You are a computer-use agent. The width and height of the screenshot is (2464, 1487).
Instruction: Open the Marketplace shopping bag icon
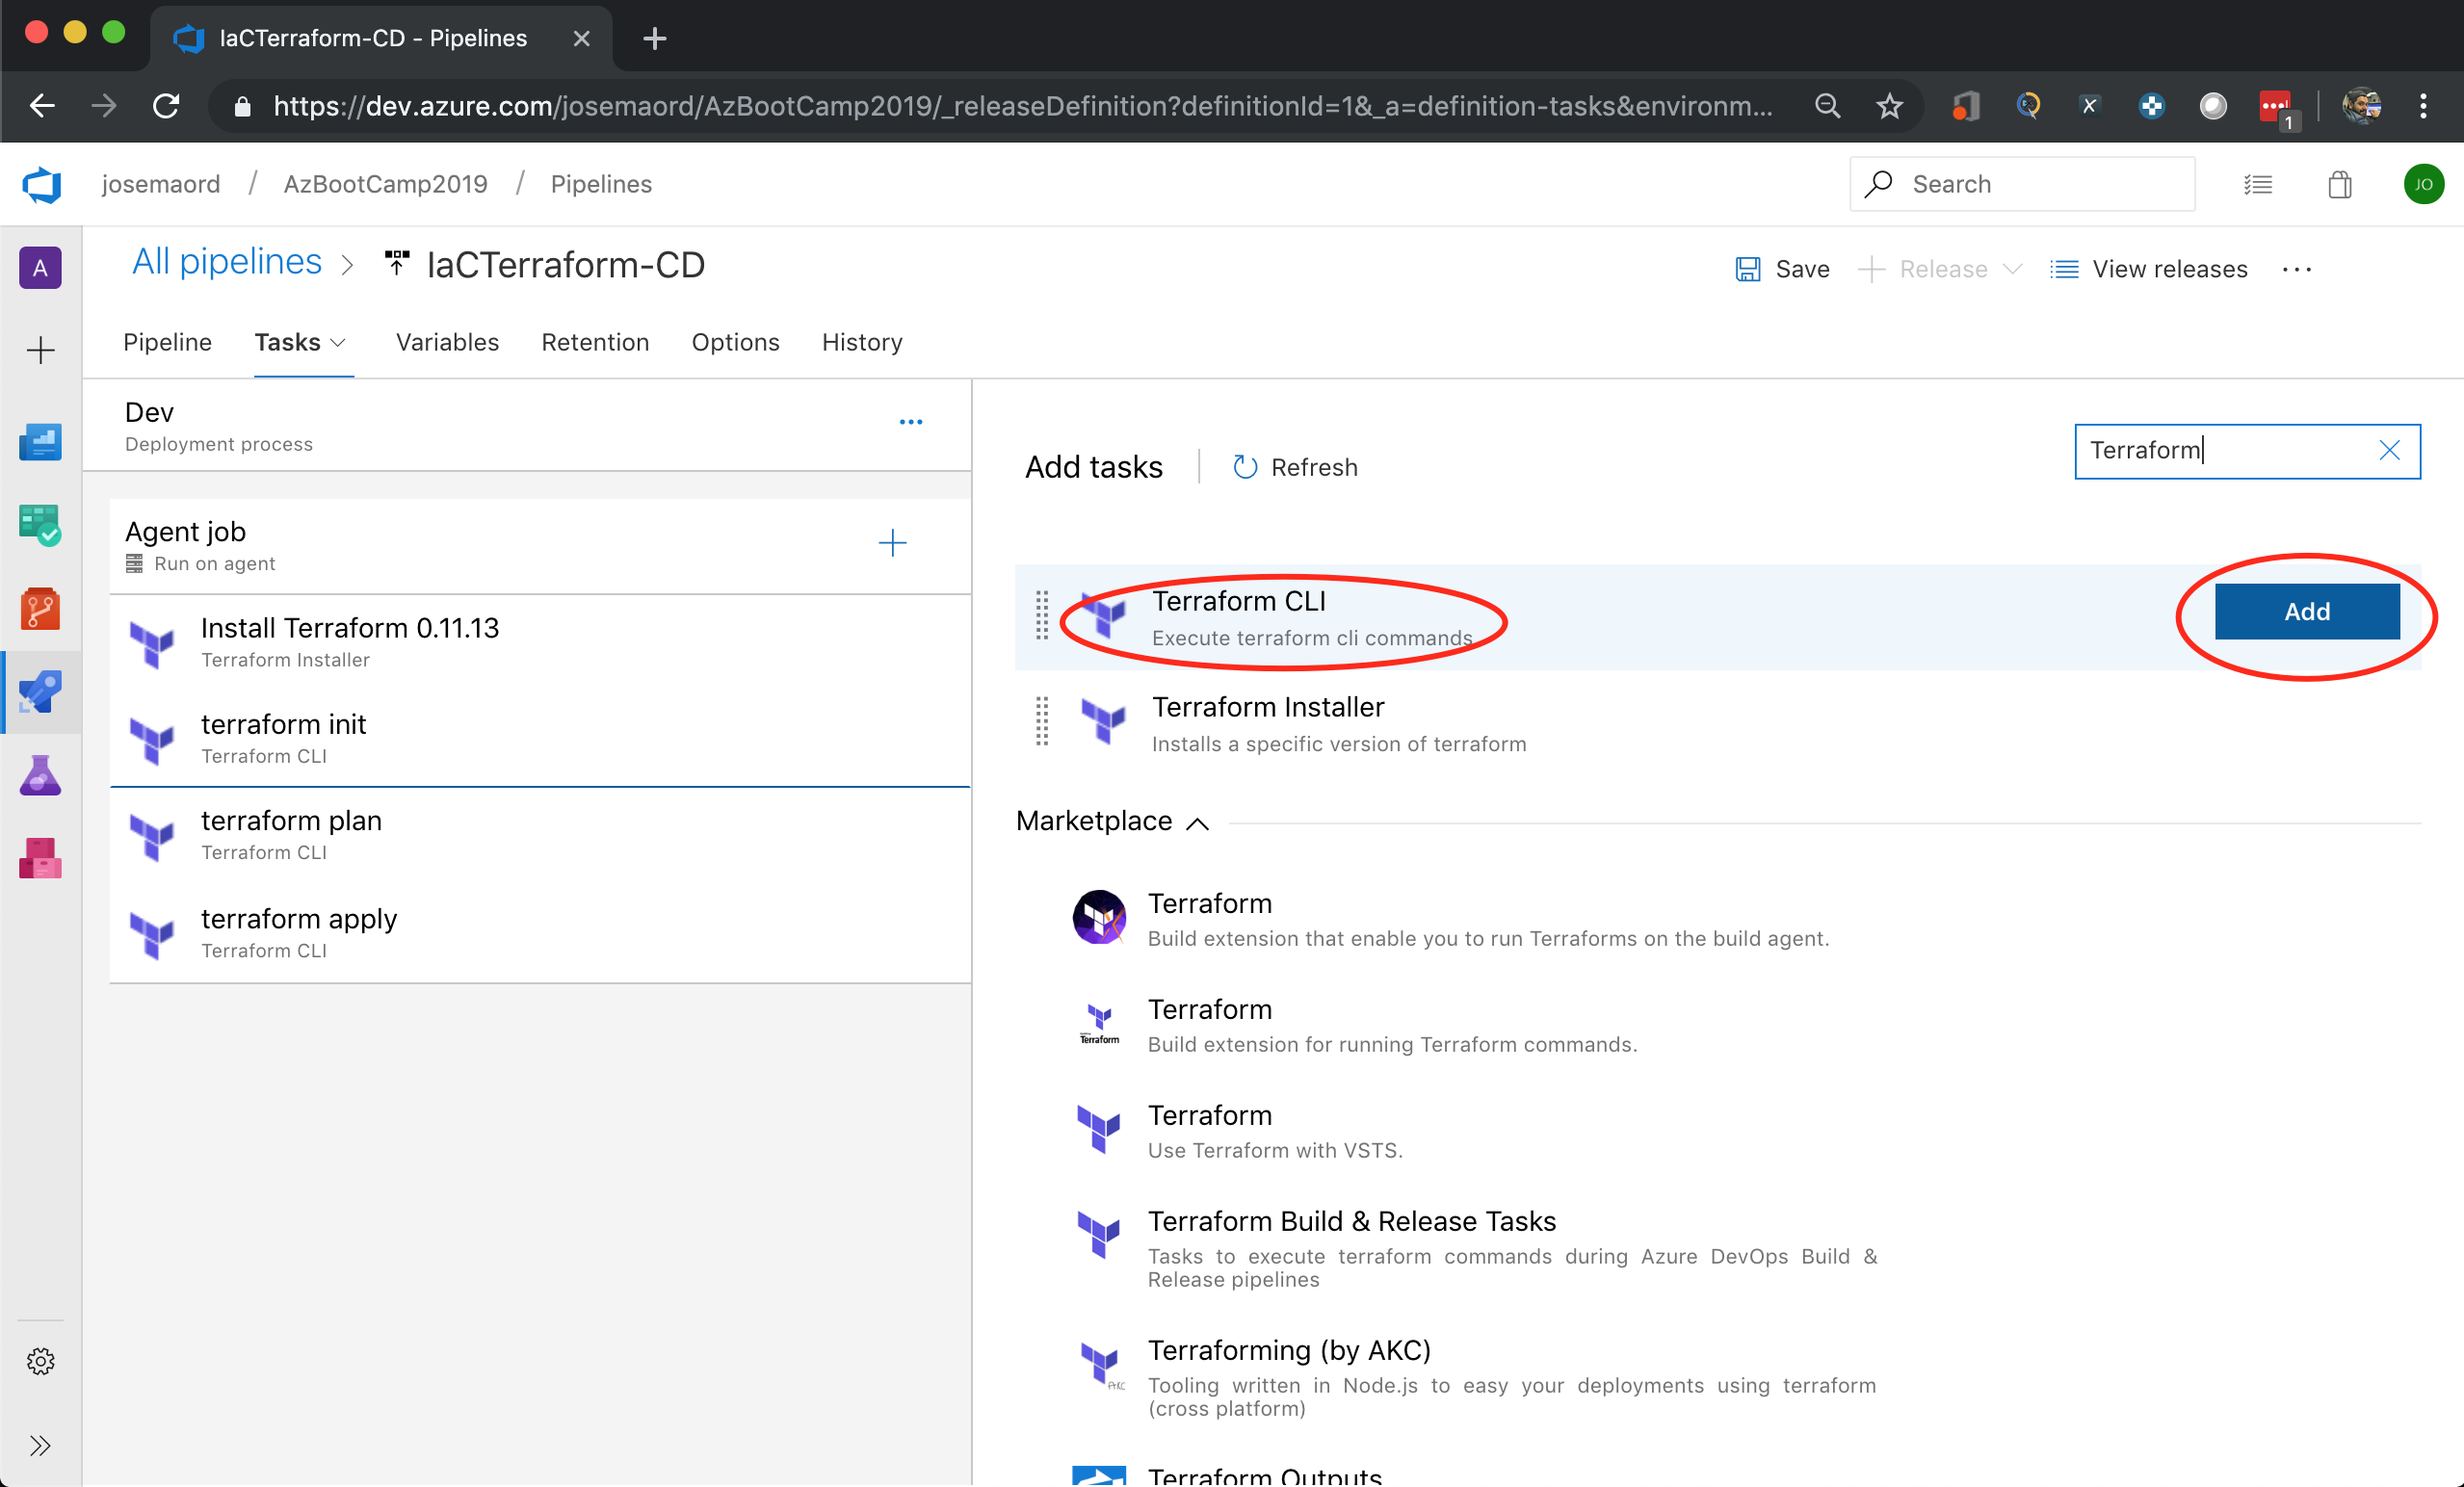pos(2339,185)
